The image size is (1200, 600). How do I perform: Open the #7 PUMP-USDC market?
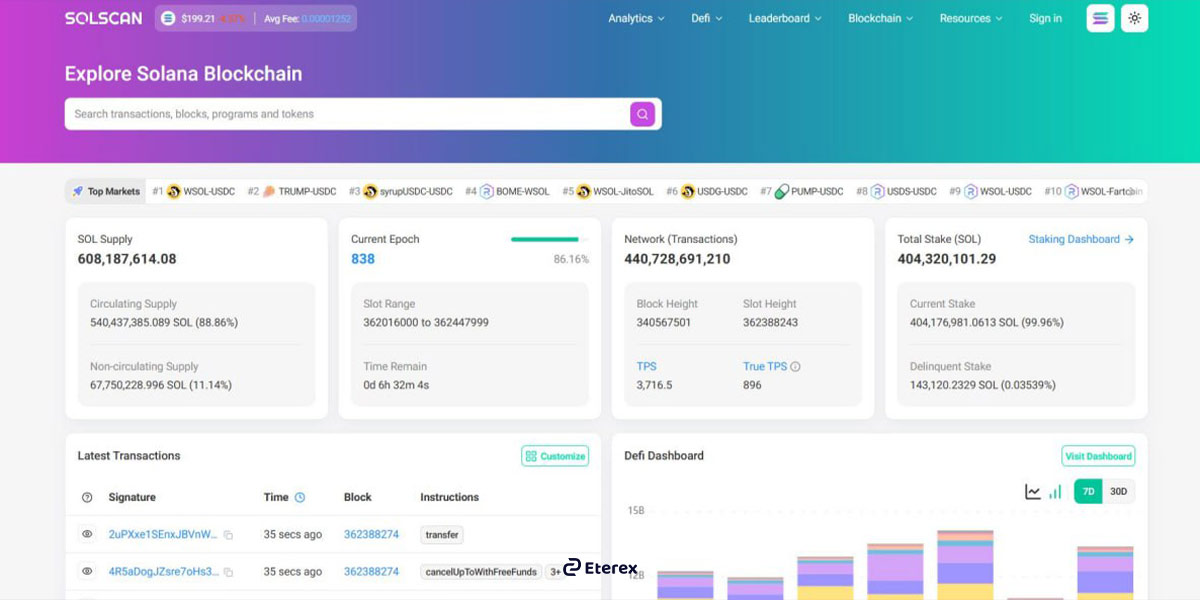click(802, 191)
